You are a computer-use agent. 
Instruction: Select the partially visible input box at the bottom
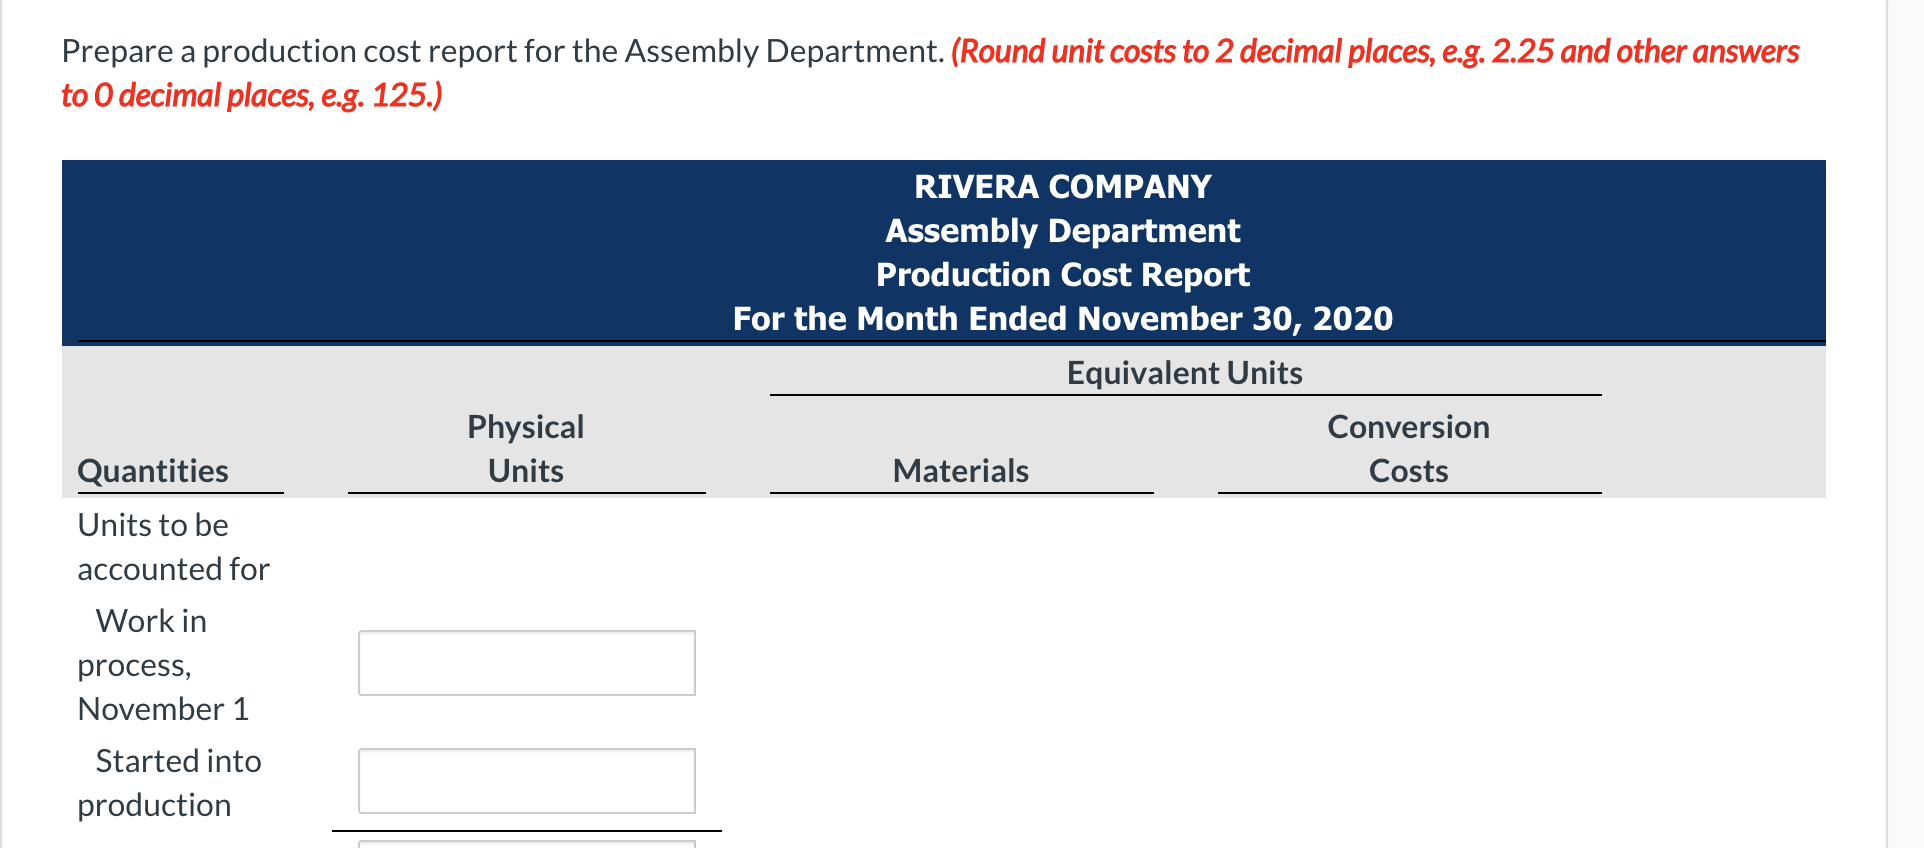[526, 845]
